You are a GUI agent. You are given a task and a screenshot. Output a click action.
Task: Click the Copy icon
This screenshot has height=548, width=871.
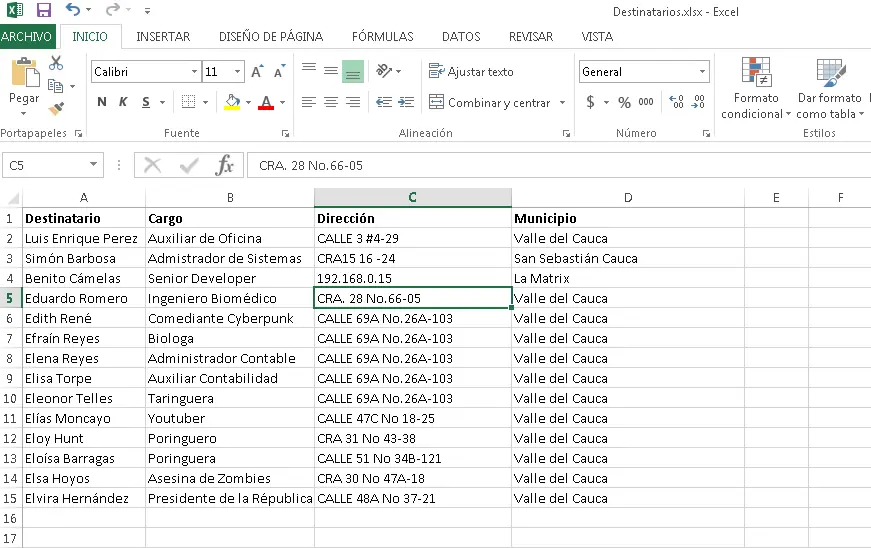coord(56,86)
